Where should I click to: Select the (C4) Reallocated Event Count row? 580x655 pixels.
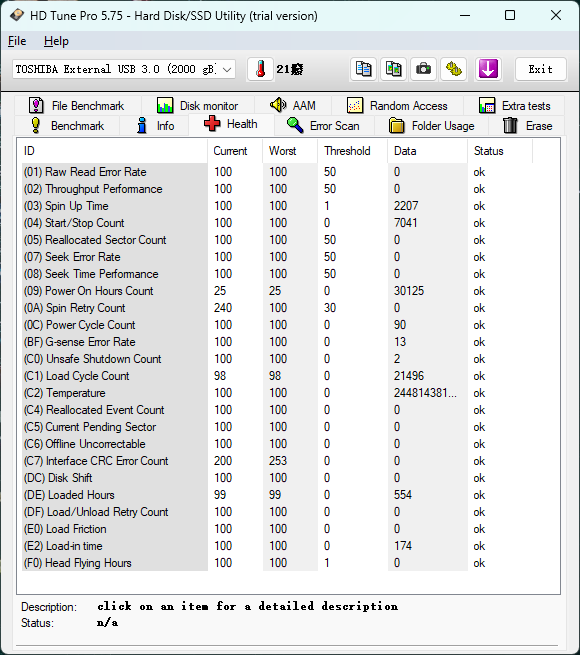277,410
